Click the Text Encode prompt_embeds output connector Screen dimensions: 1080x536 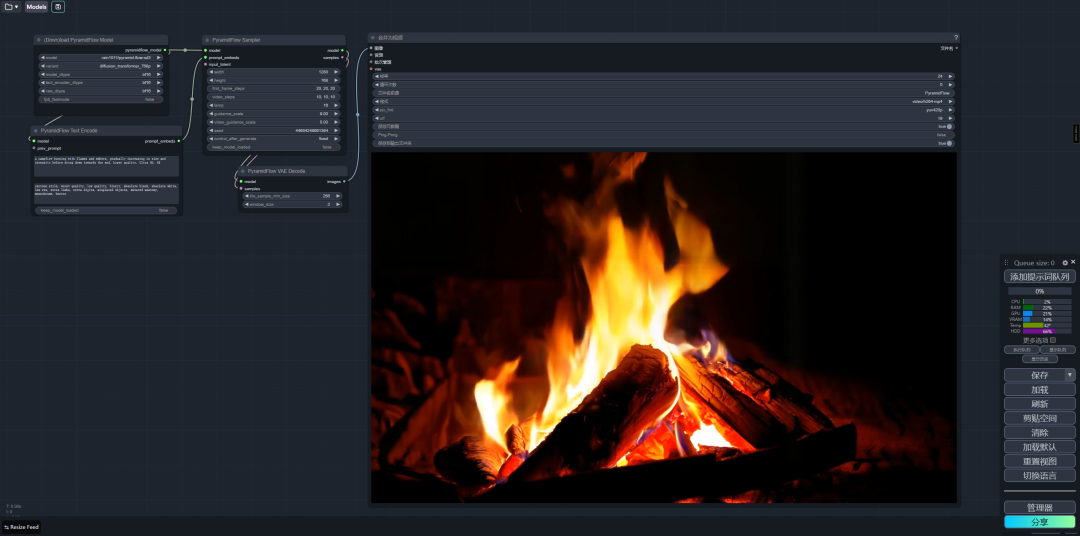(x=179, y=141)
